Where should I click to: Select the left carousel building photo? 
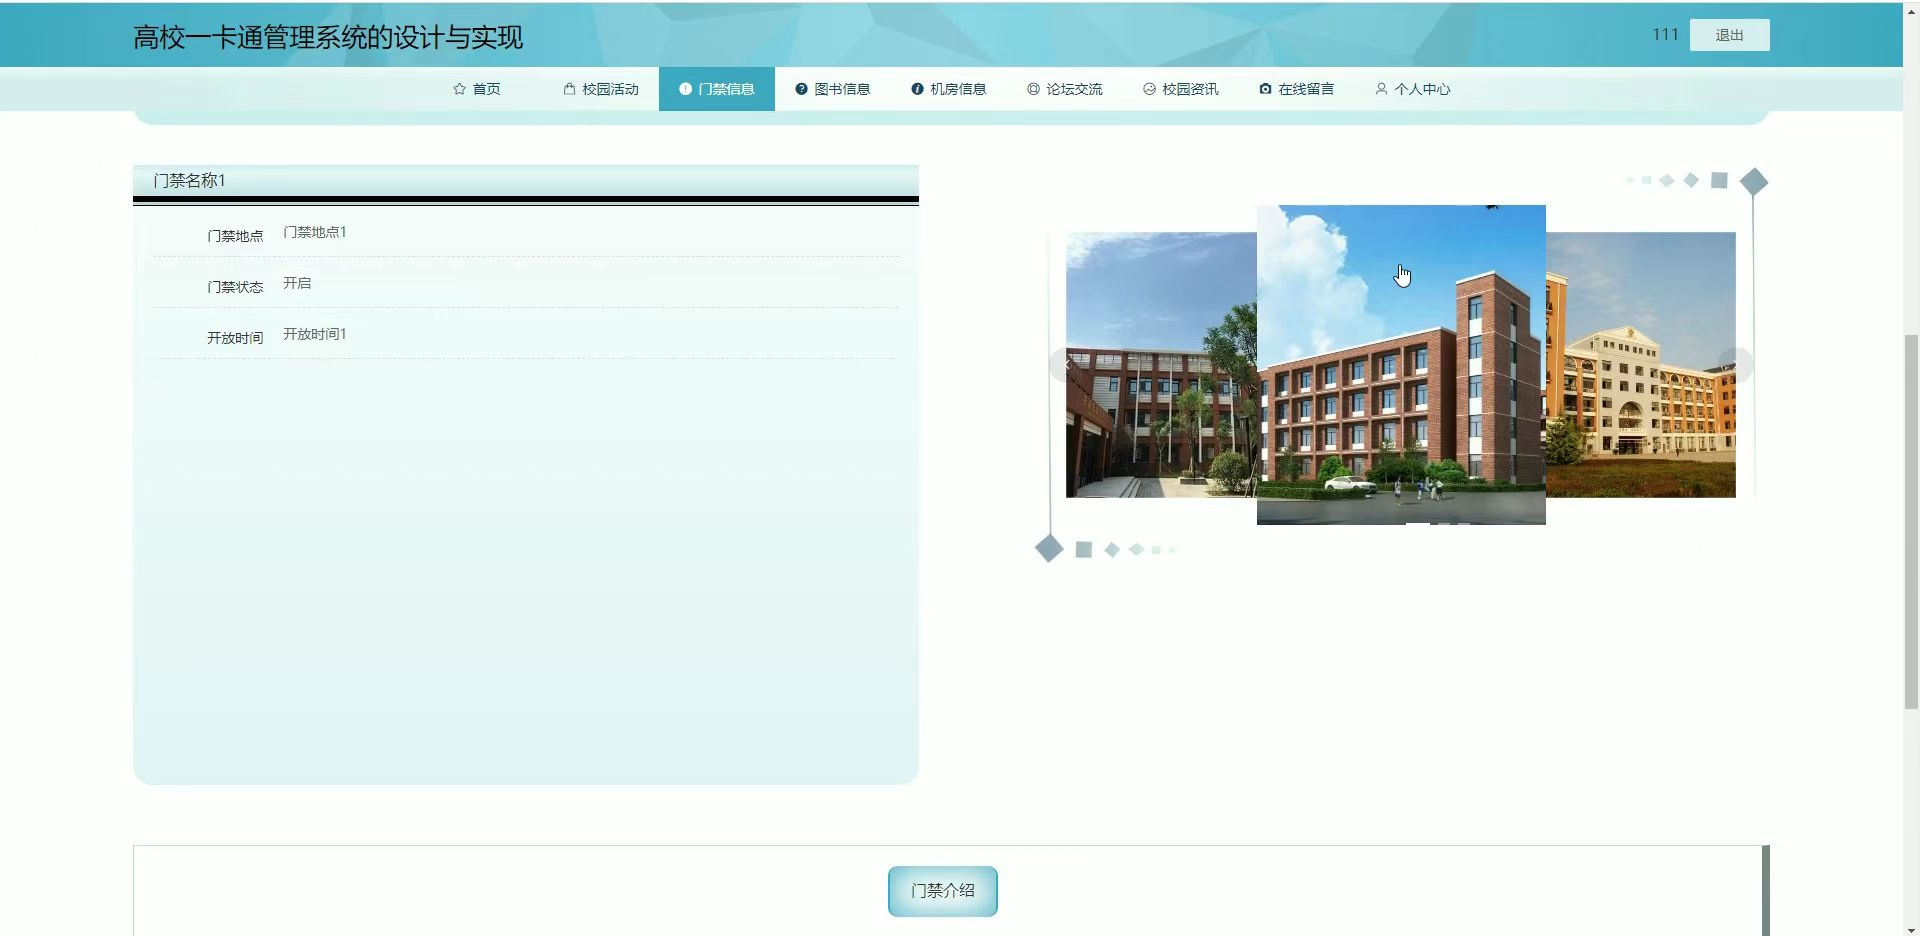pos(1161,365)
